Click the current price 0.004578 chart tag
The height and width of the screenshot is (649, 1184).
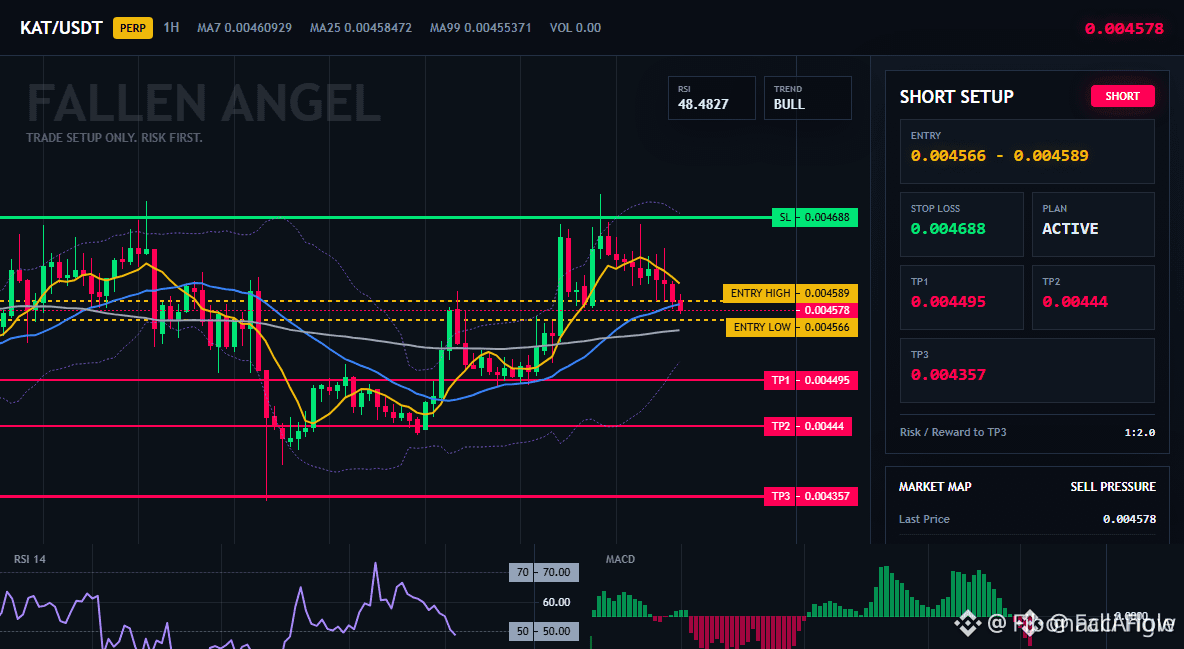coord(826,311)
